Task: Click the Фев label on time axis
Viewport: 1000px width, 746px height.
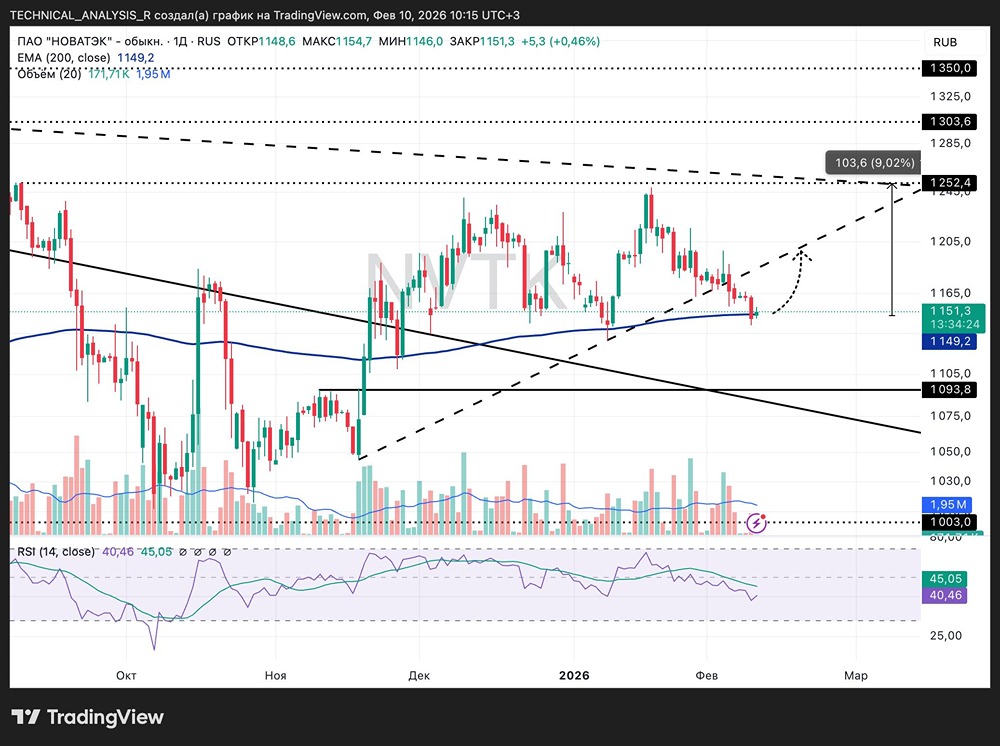Action: click(x=707, y=675)
